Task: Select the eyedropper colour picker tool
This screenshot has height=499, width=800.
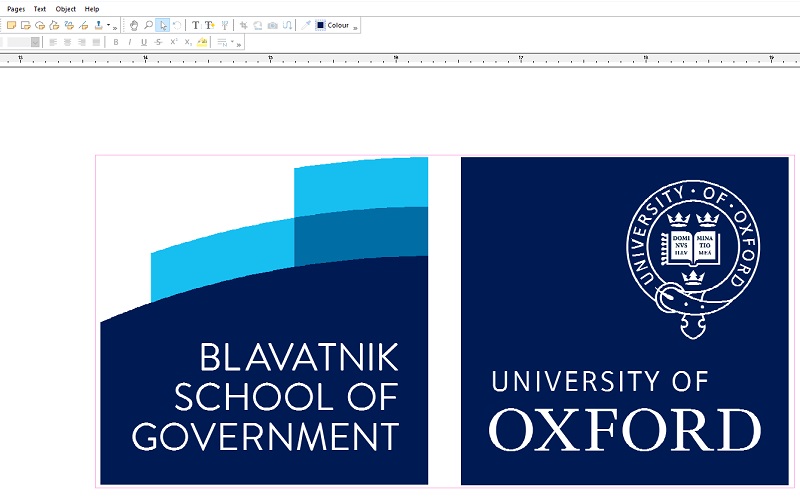Action: pos(306,25)
